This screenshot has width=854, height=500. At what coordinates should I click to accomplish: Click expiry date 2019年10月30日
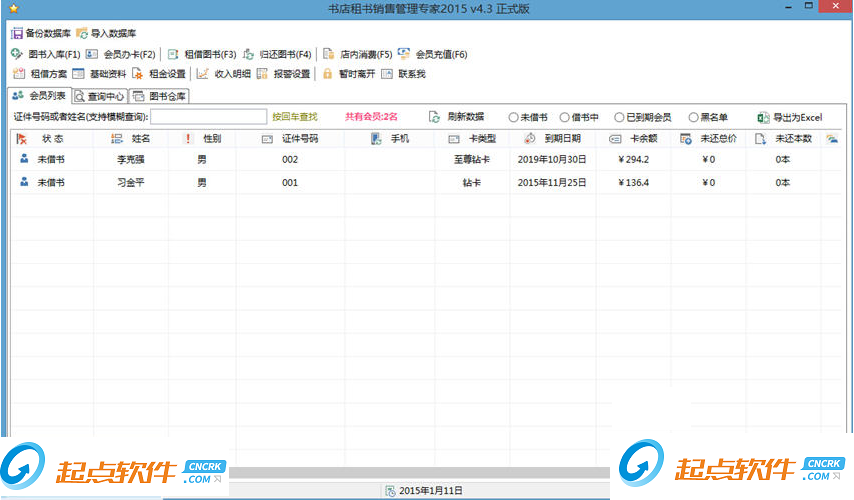point(552,160)
